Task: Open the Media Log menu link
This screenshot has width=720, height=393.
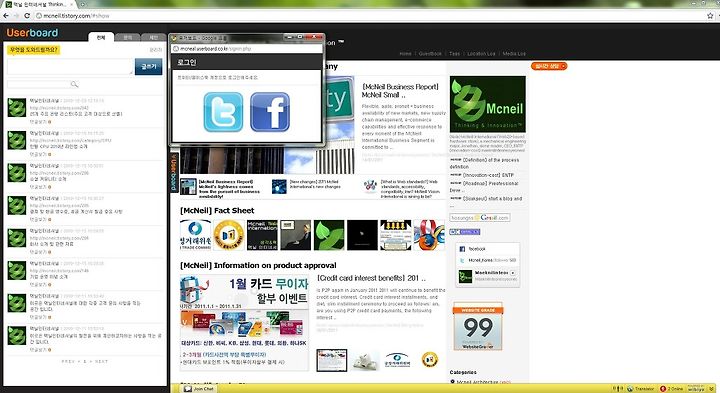Action: point(514,54)
